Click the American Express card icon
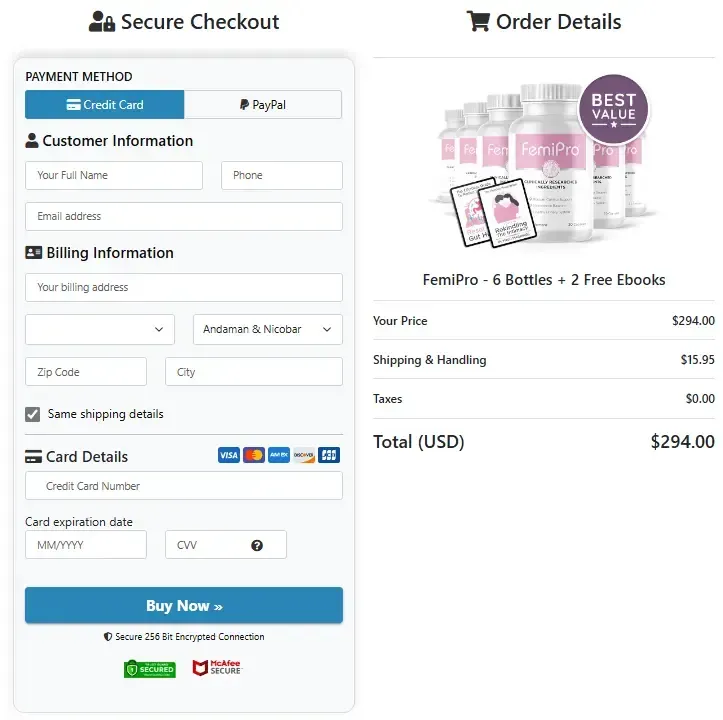 pyautogui.click(x=279, y=455)
